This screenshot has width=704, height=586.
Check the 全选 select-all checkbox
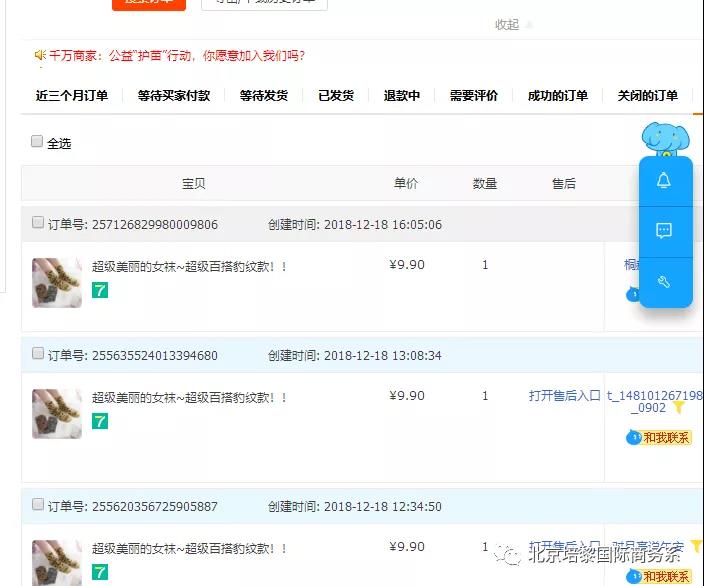[38, 142]
